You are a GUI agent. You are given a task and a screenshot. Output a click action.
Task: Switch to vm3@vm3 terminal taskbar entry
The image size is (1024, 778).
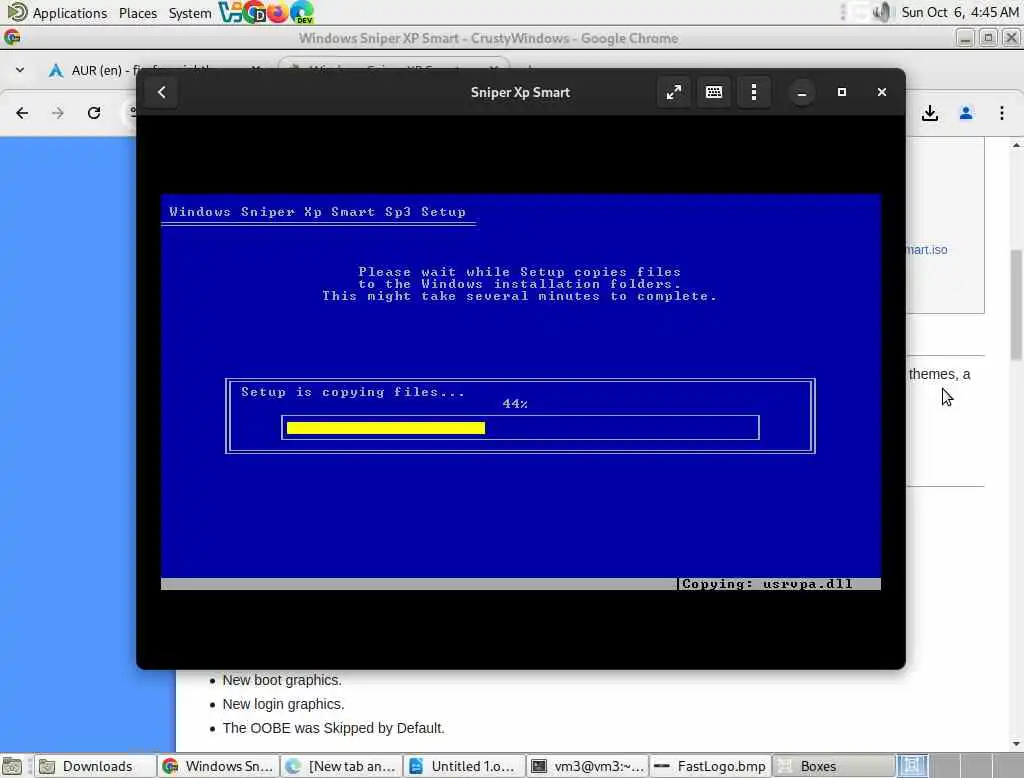click(x=588, y=766)
